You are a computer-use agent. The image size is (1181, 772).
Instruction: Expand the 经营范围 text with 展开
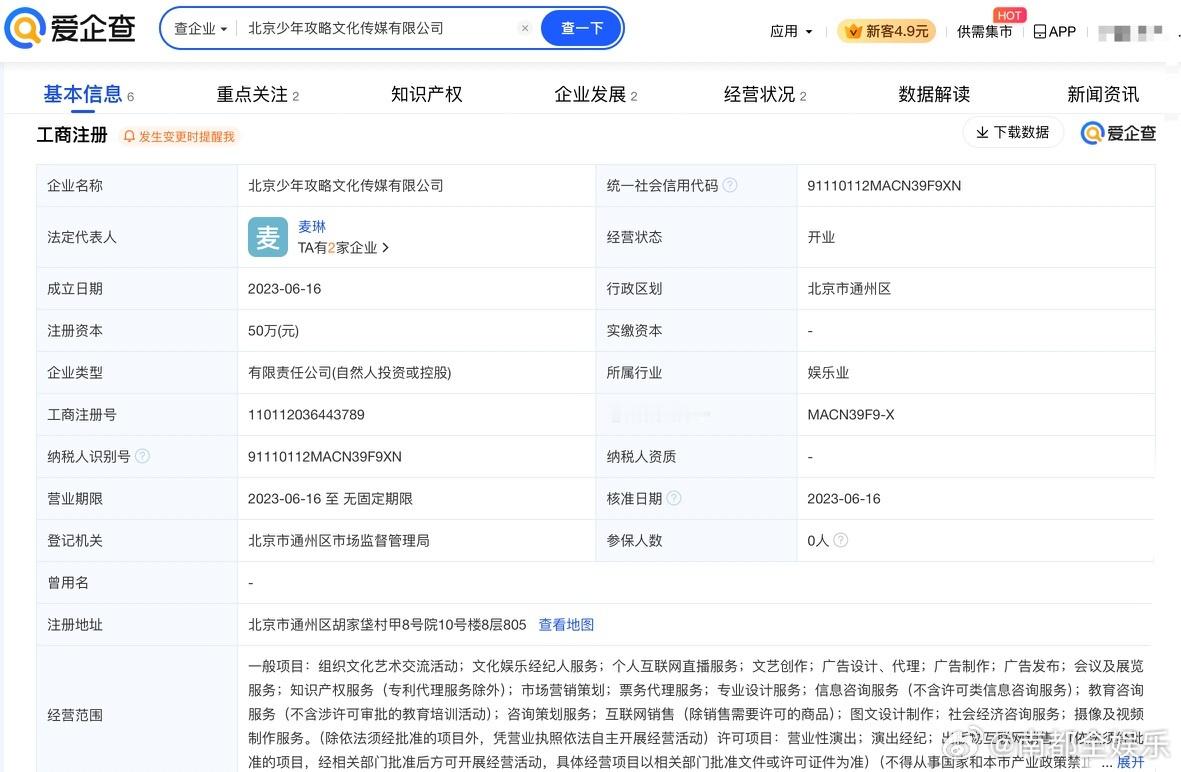[1131, 762]
